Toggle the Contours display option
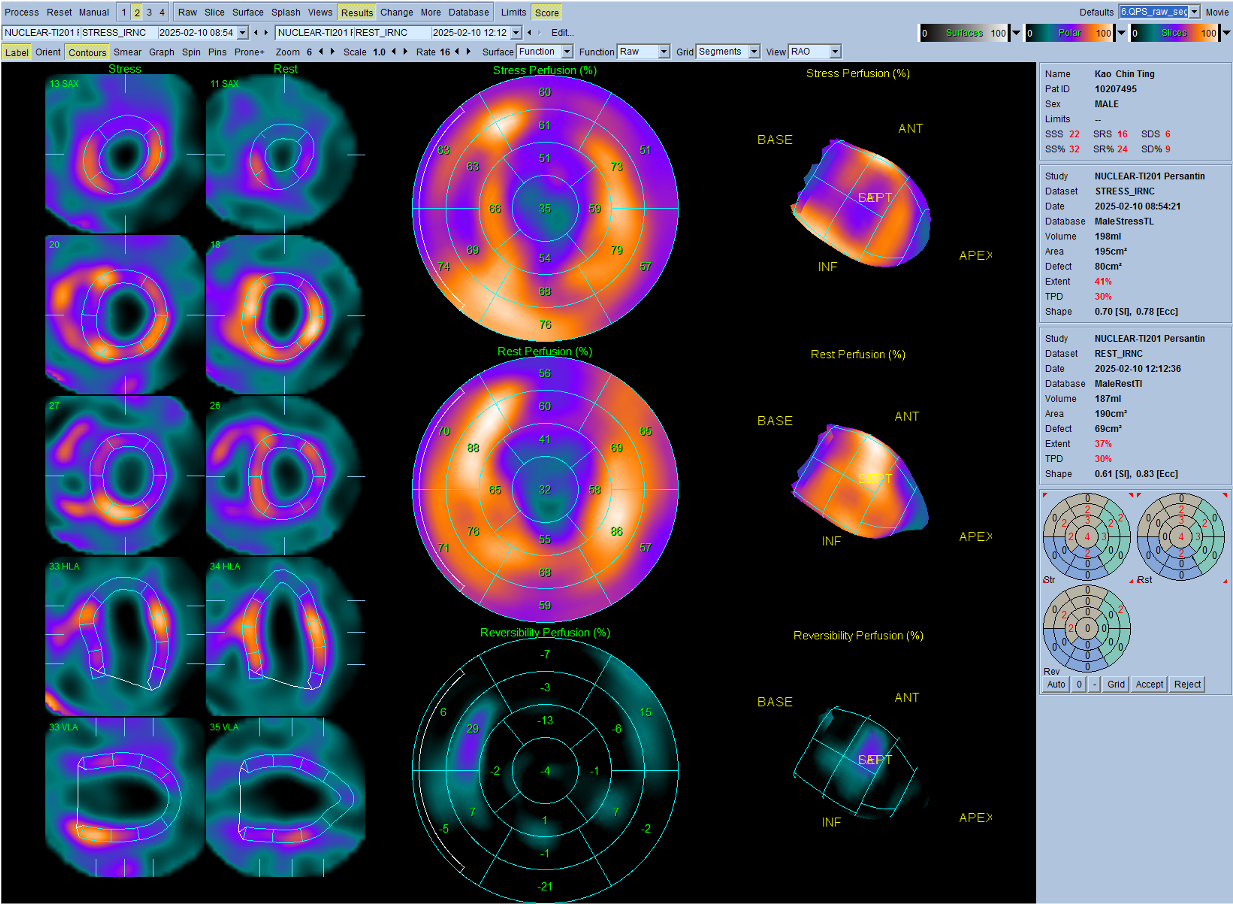This screenshot has height=904, width=1233. [87, 51]
